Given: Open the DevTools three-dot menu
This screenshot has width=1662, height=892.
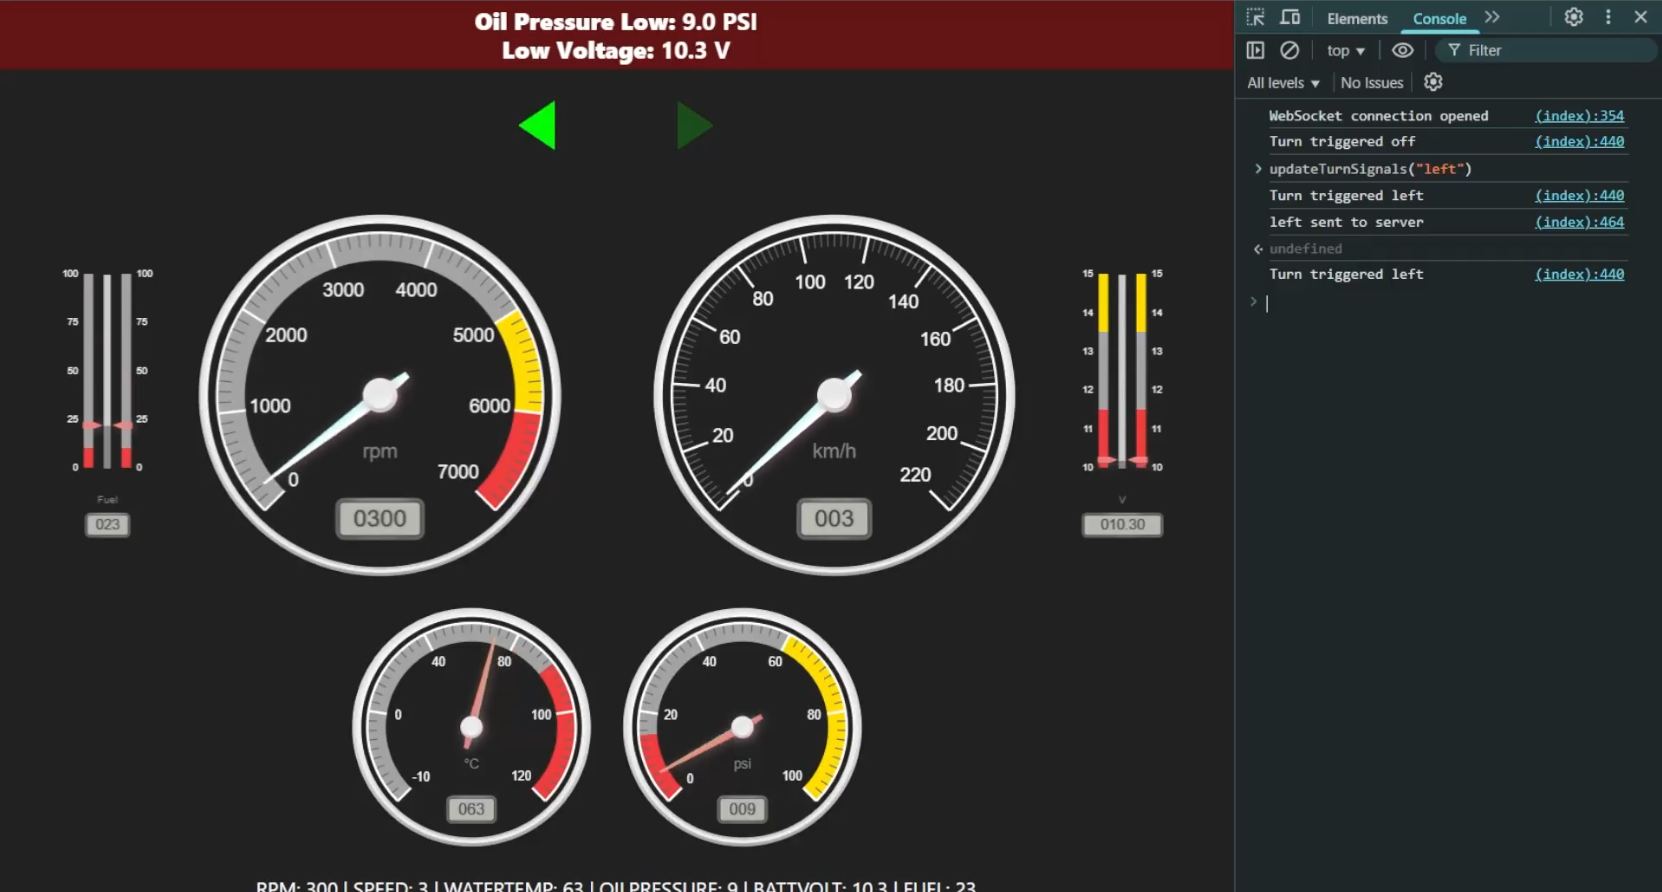Looking at the screenshot, I should point(1608,17).
